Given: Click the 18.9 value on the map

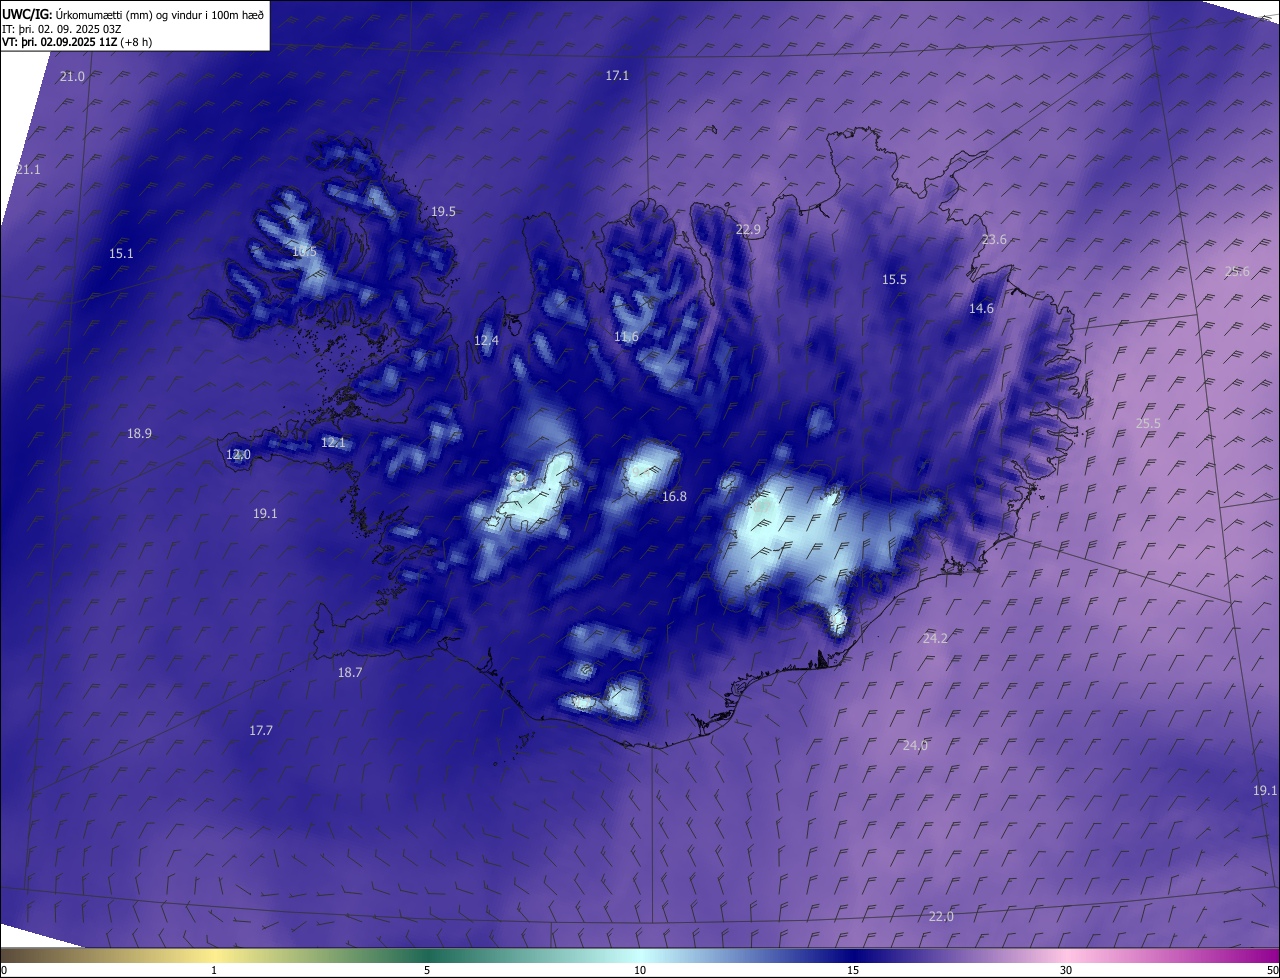Looking at the screenshot, I should [x=139, y=434].
